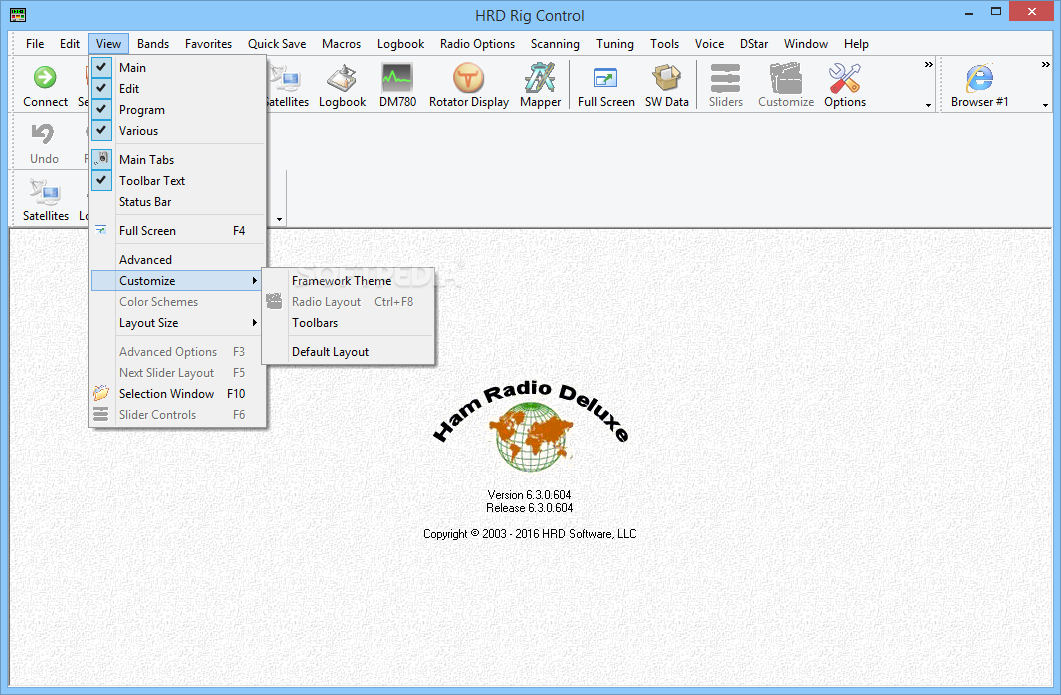
Task: Click the green Connect icon
Action: [45, 77]
